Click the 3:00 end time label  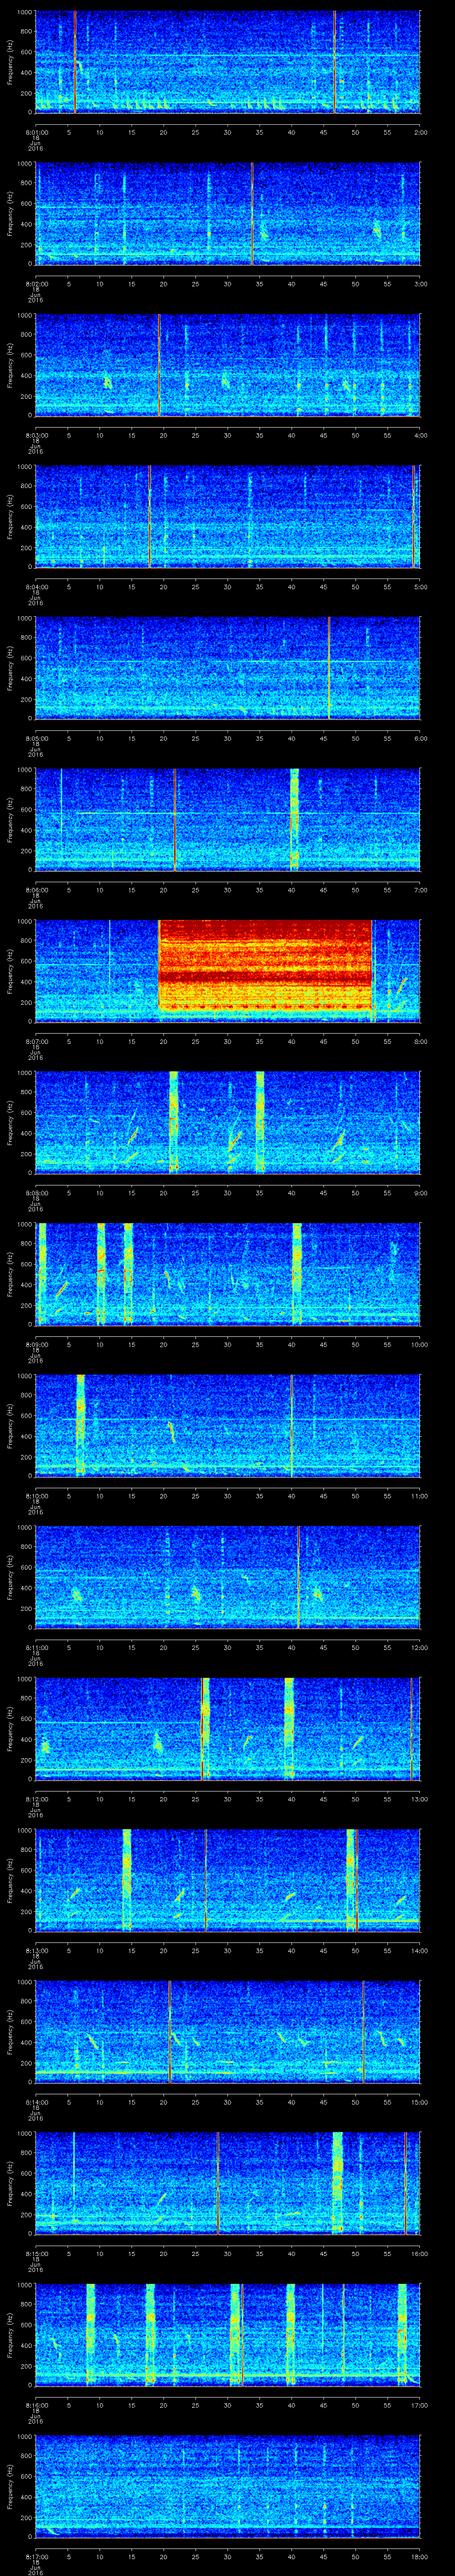click(x=421, y=284)
